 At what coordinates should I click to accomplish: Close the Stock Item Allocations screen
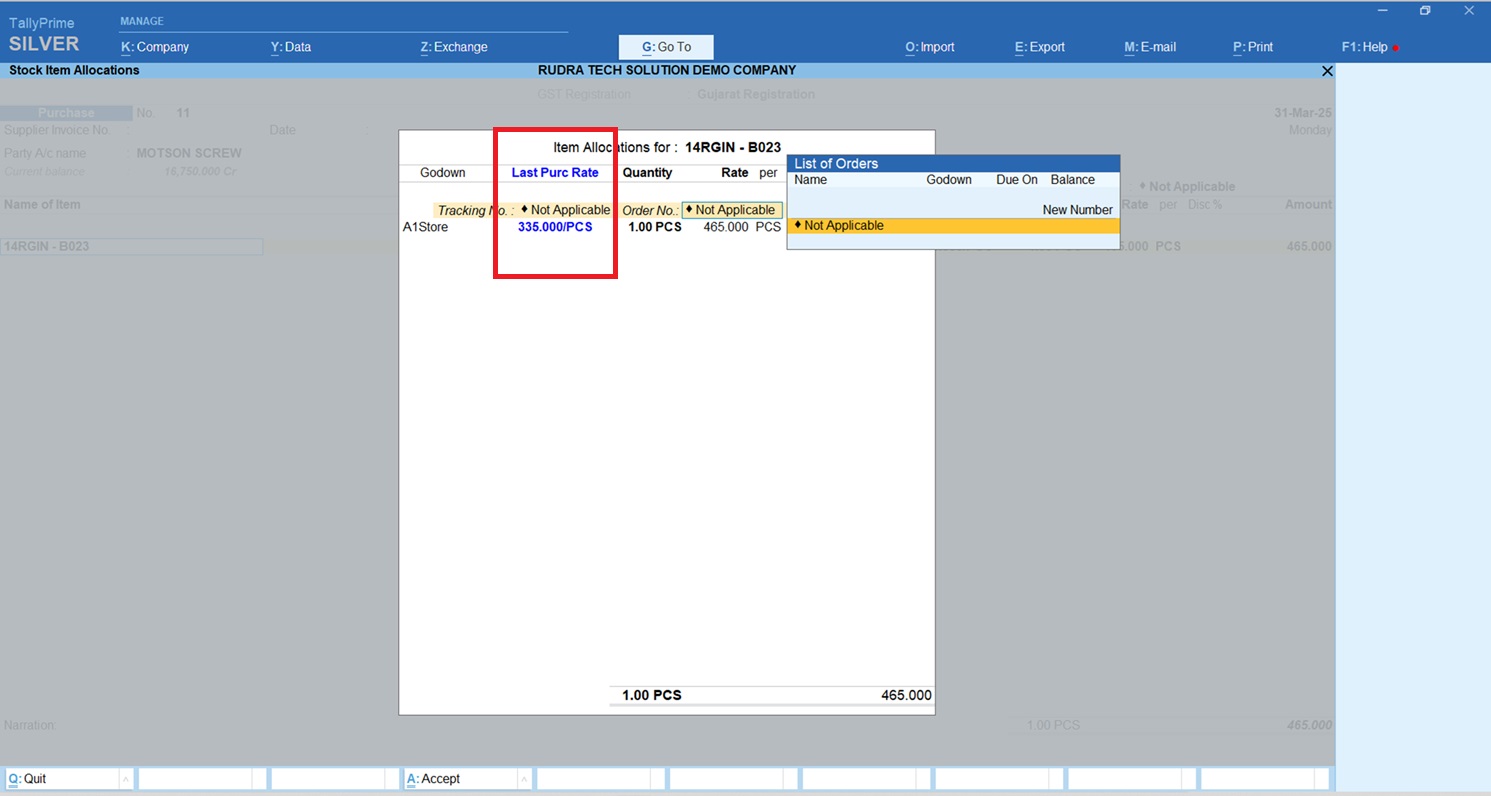1327,71
